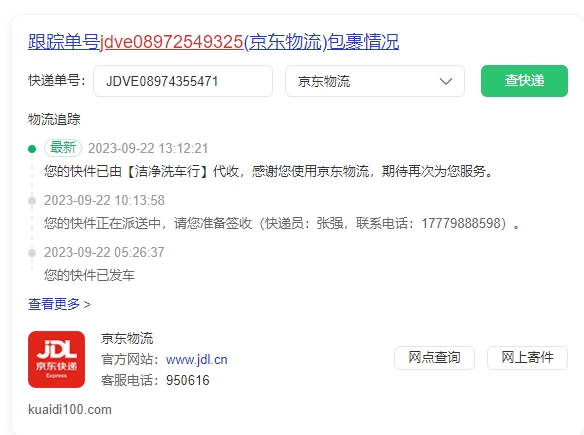This screenshot has width=584, height=435.
Task: Open the 京东物流 courier company selector
Action: point(375,81)
